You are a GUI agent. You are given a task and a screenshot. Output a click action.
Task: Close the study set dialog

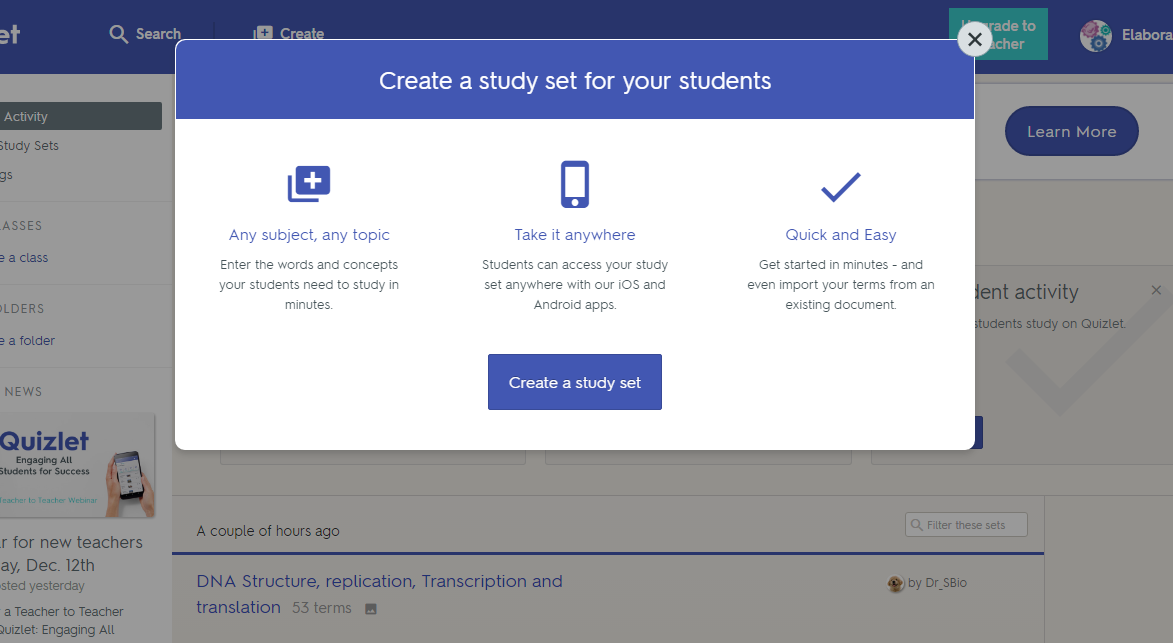coord(974,40)
